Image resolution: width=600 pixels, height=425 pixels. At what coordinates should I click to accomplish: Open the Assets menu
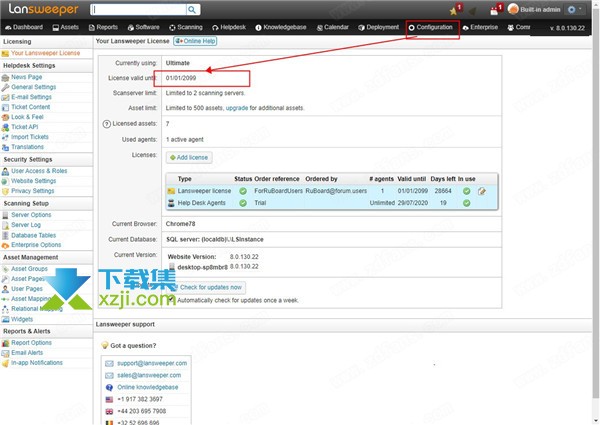65,27
